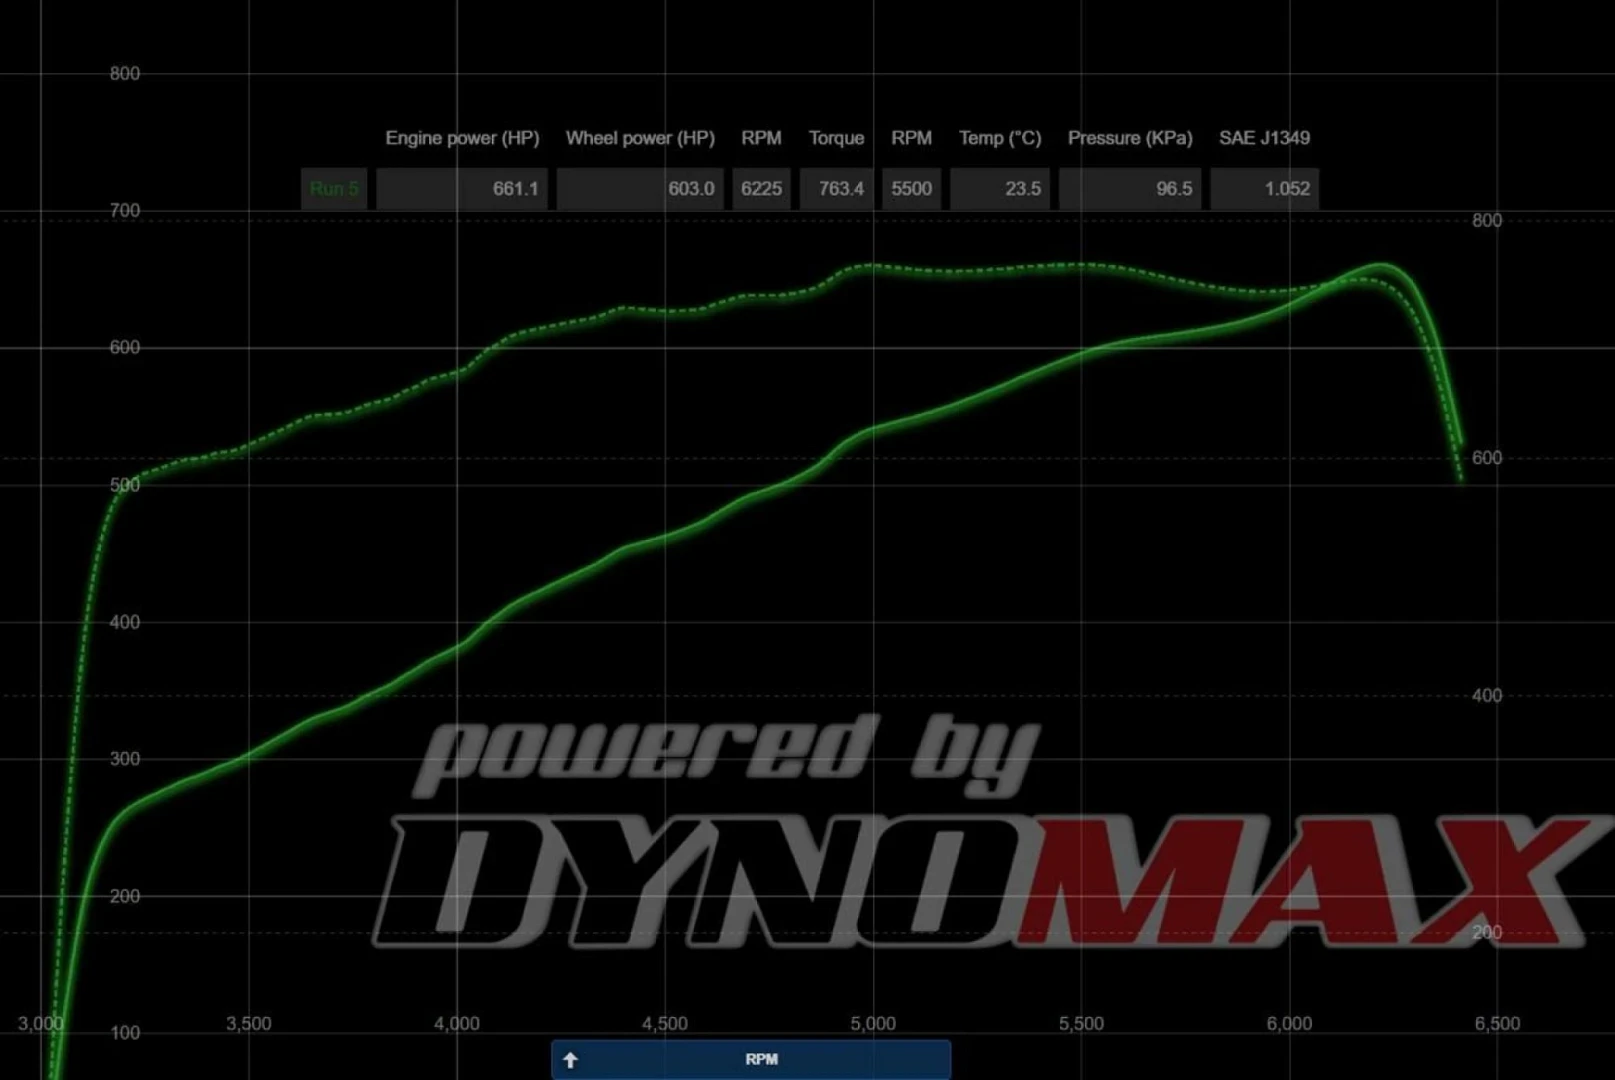Click the peak of the solid power curve

pos(1381,266)
